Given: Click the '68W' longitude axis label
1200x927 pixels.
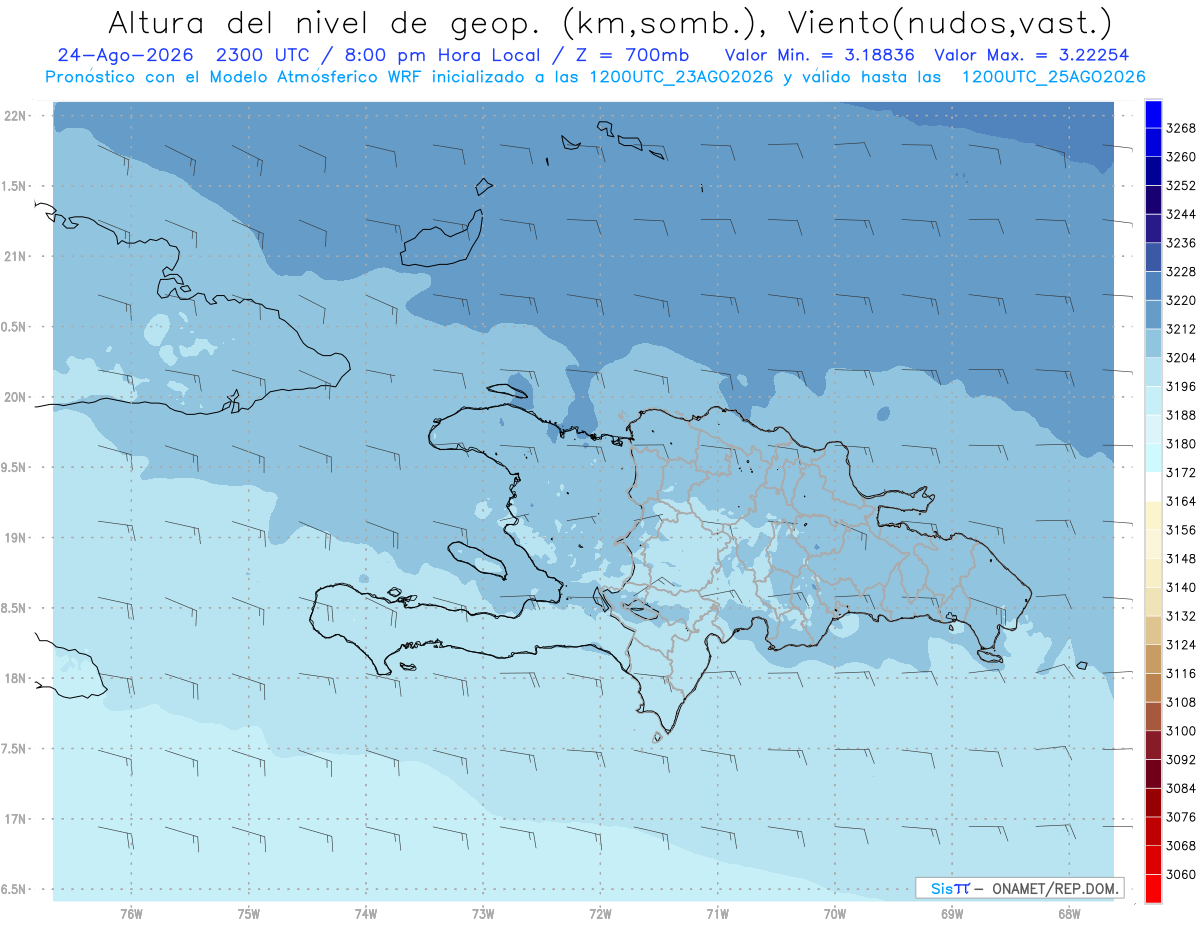Looking at the screenshot, I should click(1069, 913).
